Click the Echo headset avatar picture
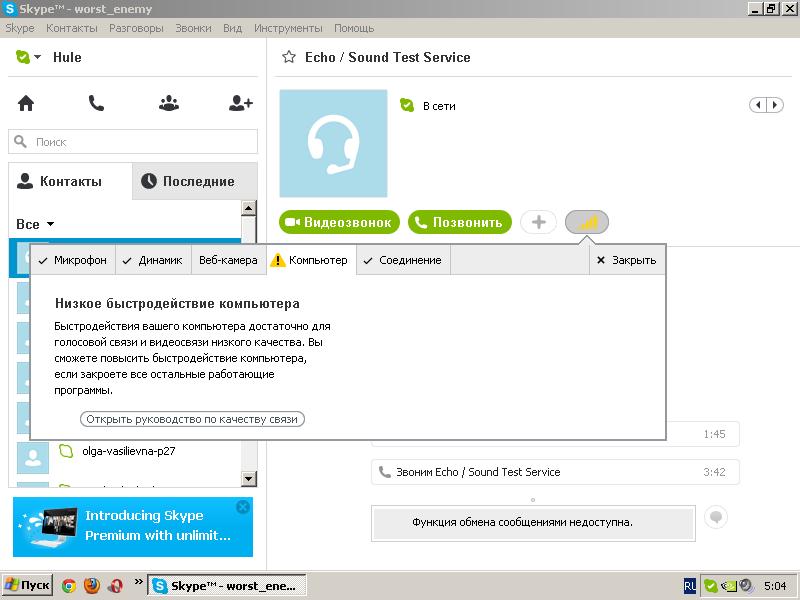This screenshot has width=800, height=600. point(333,143)
